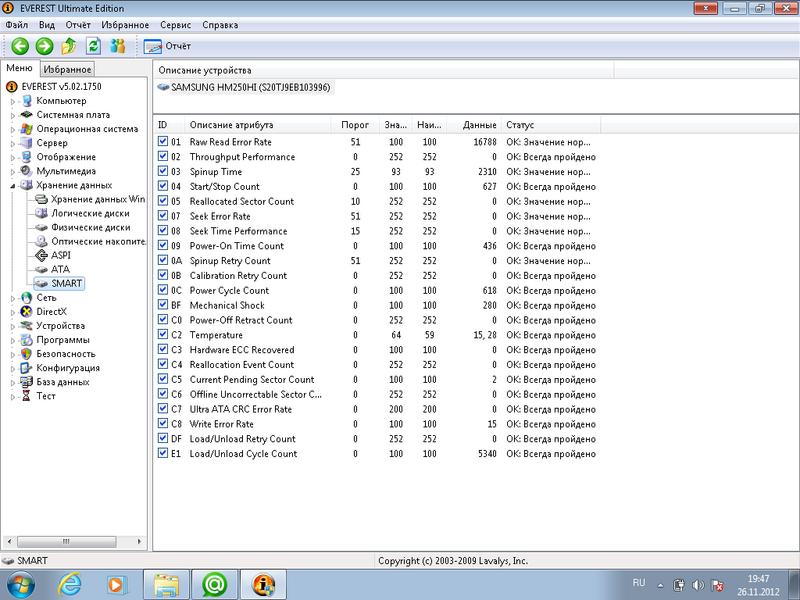Select the SAMSUNG HM250HI drive entry
800x600 pixels.
point(244,87)
